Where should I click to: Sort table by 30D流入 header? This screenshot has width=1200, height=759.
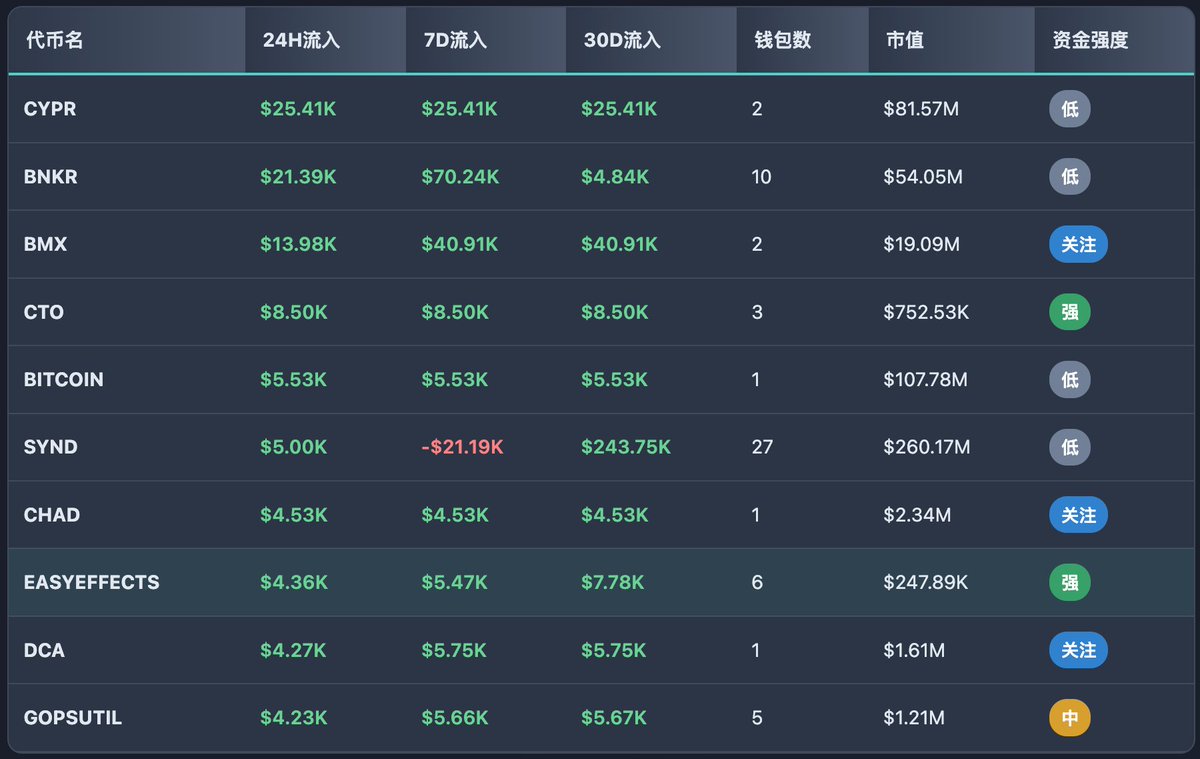[622, 41]
